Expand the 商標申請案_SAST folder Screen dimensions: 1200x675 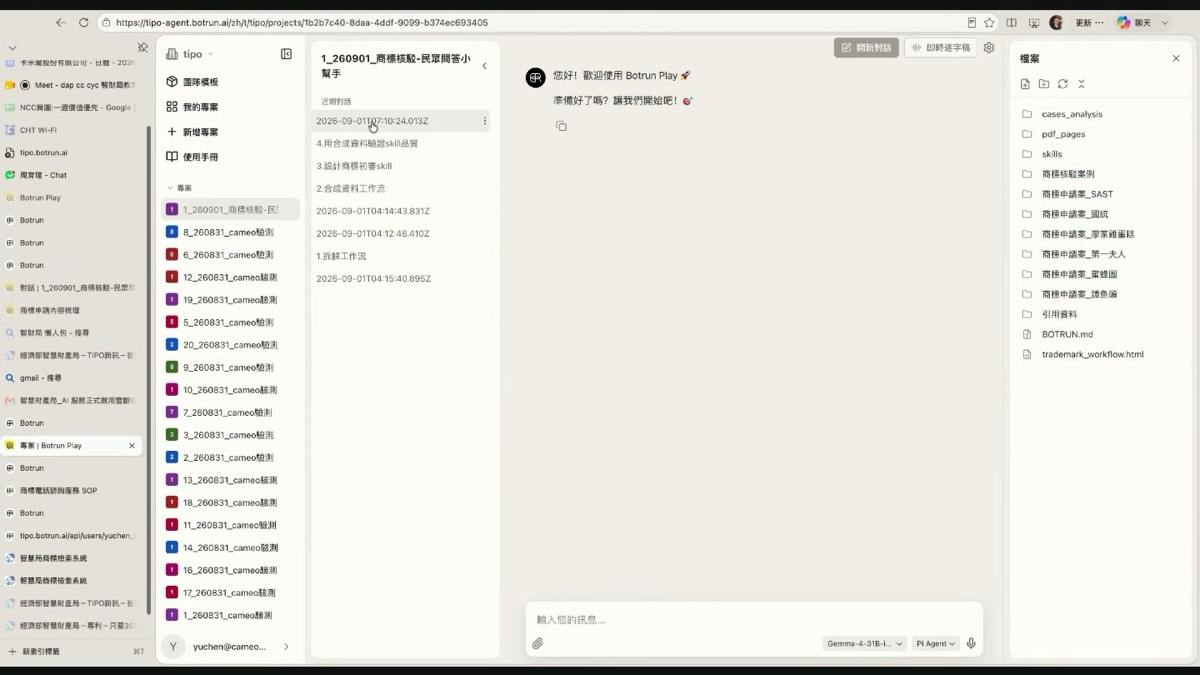pos(1076,194)
